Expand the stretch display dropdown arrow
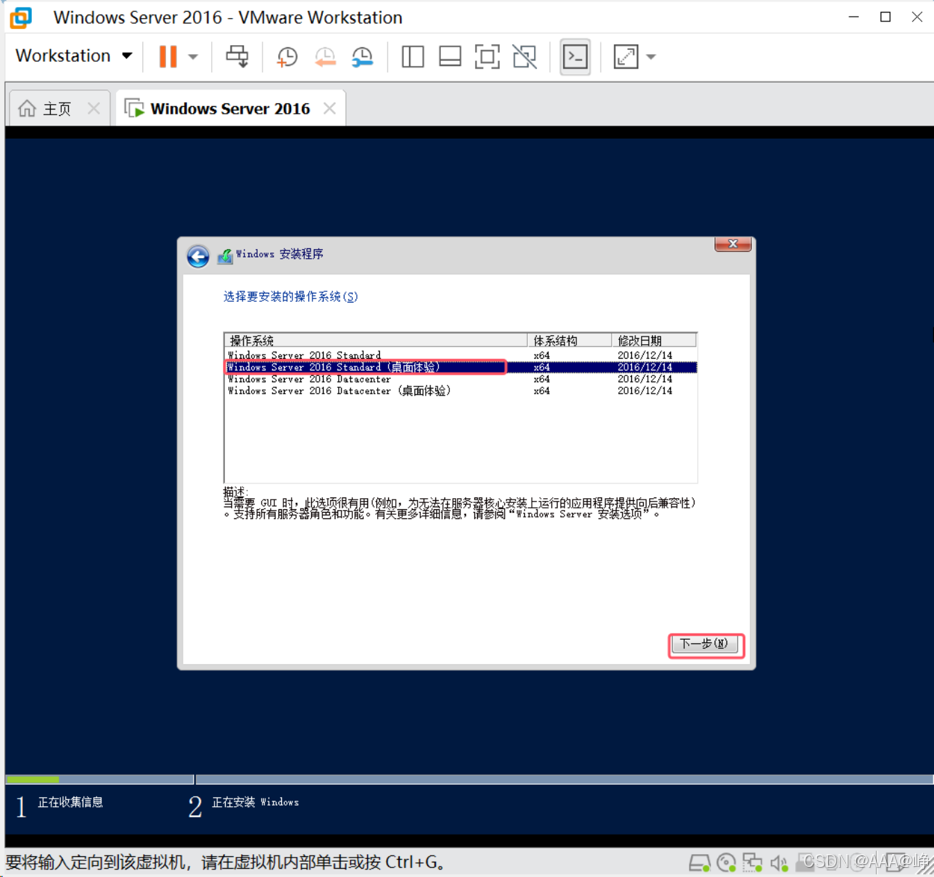 (651, 57)
